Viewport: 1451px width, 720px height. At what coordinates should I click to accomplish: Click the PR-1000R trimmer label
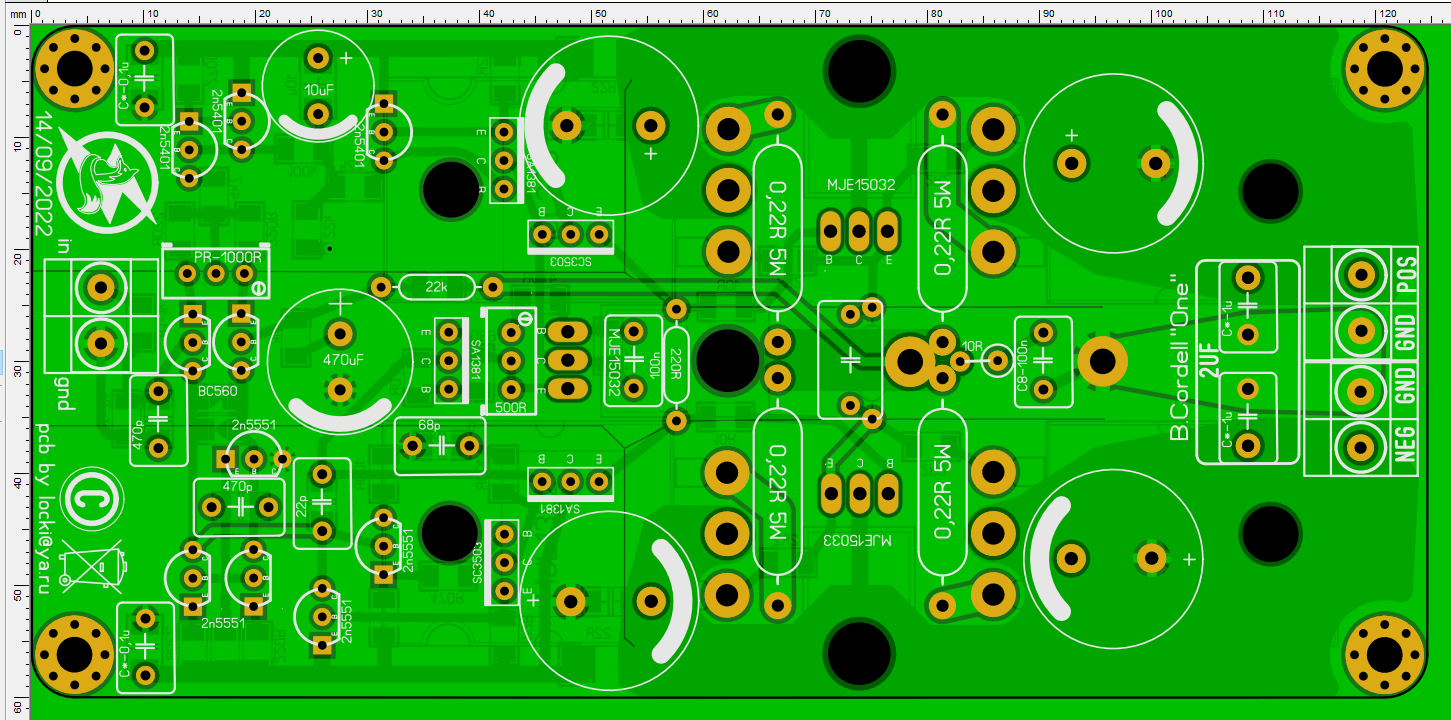pos(228,256)
